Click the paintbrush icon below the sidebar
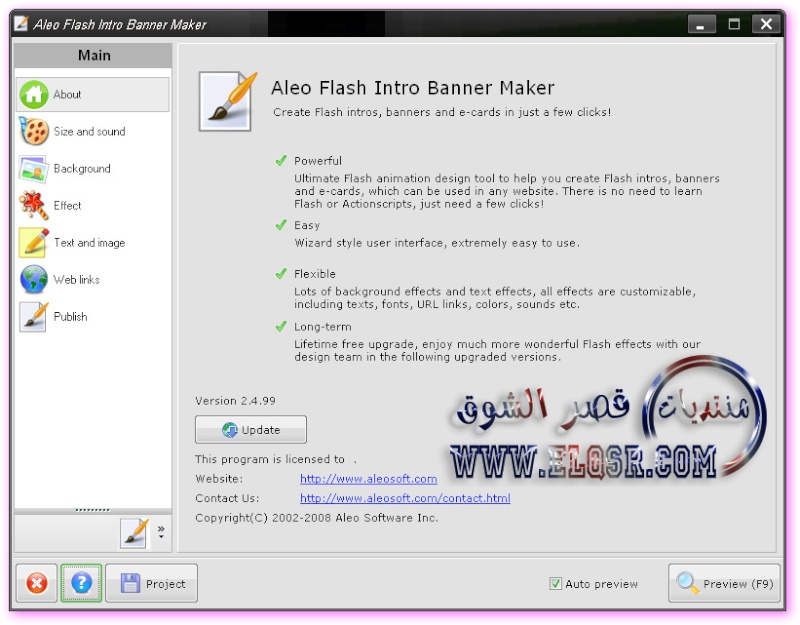The width and height of the screenshot is (800, 625). pos(135,533)
